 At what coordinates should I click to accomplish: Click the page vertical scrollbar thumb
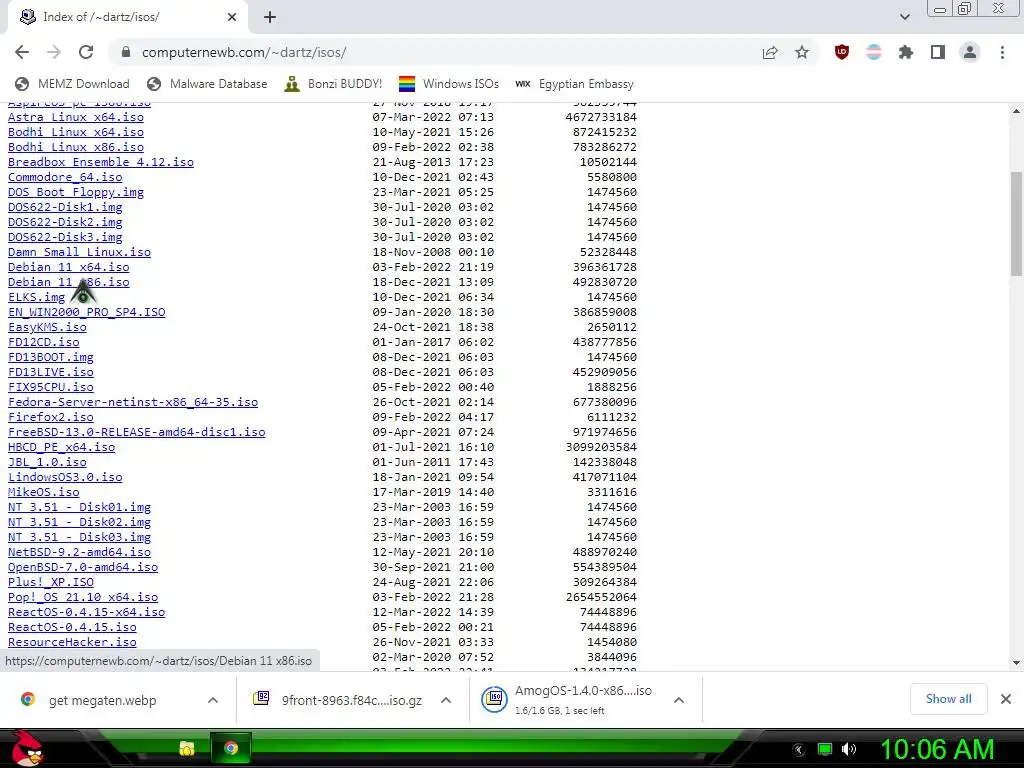(1016, 223)
